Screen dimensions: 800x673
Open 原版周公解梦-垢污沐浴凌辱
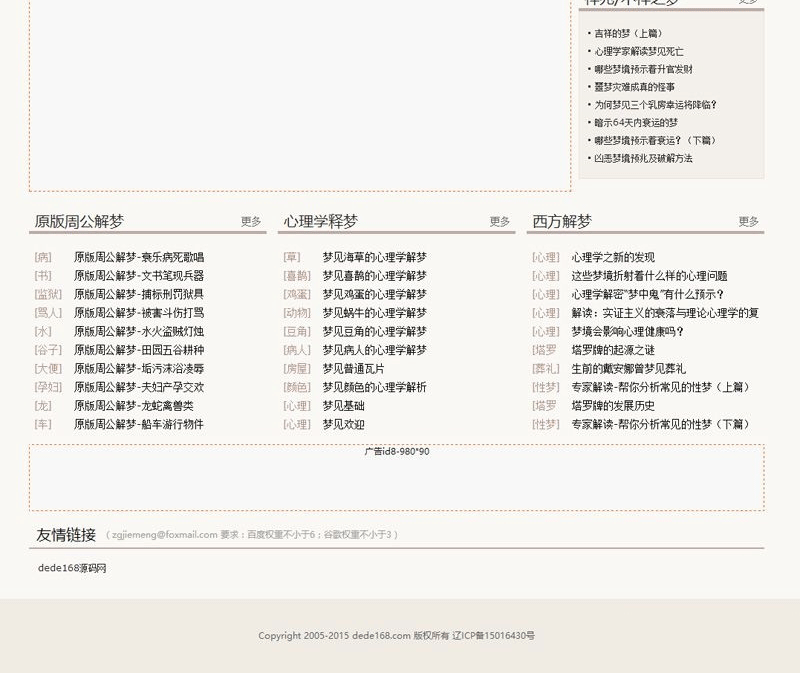click(x=139, y=368)
